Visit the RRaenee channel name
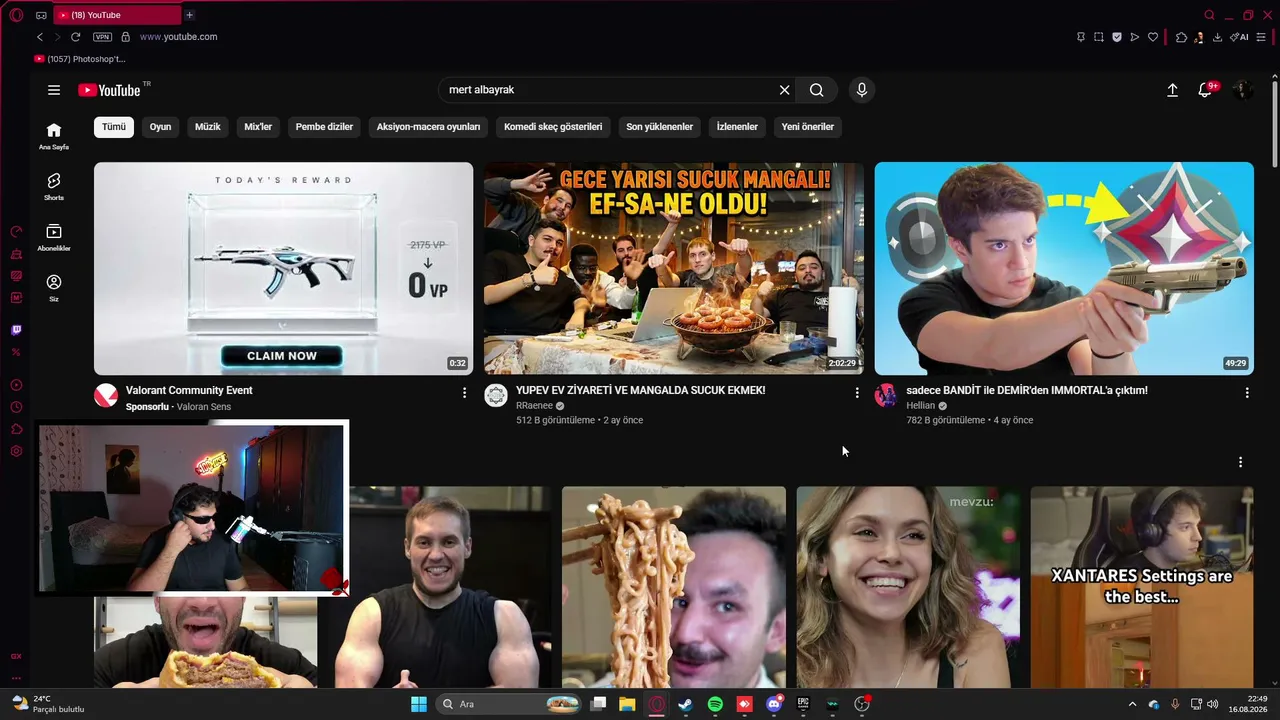Image resolution: width=1280 pixels, height=720 pixels. click(x=535, y=406)
